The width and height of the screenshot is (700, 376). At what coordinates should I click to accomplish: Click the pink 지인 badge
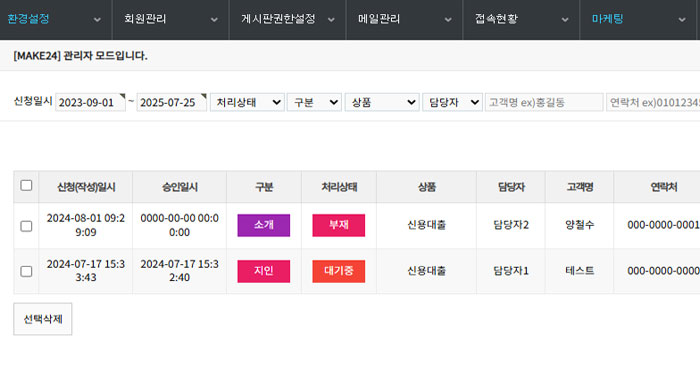[x=263, y=271]
